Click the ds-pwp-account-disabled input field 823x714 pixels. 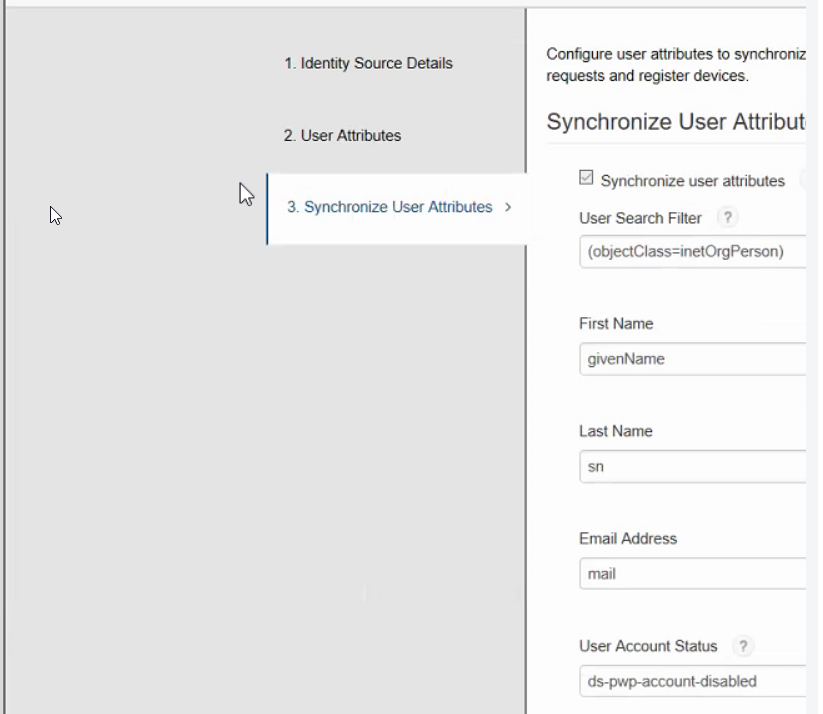click(x=692, y=681)
